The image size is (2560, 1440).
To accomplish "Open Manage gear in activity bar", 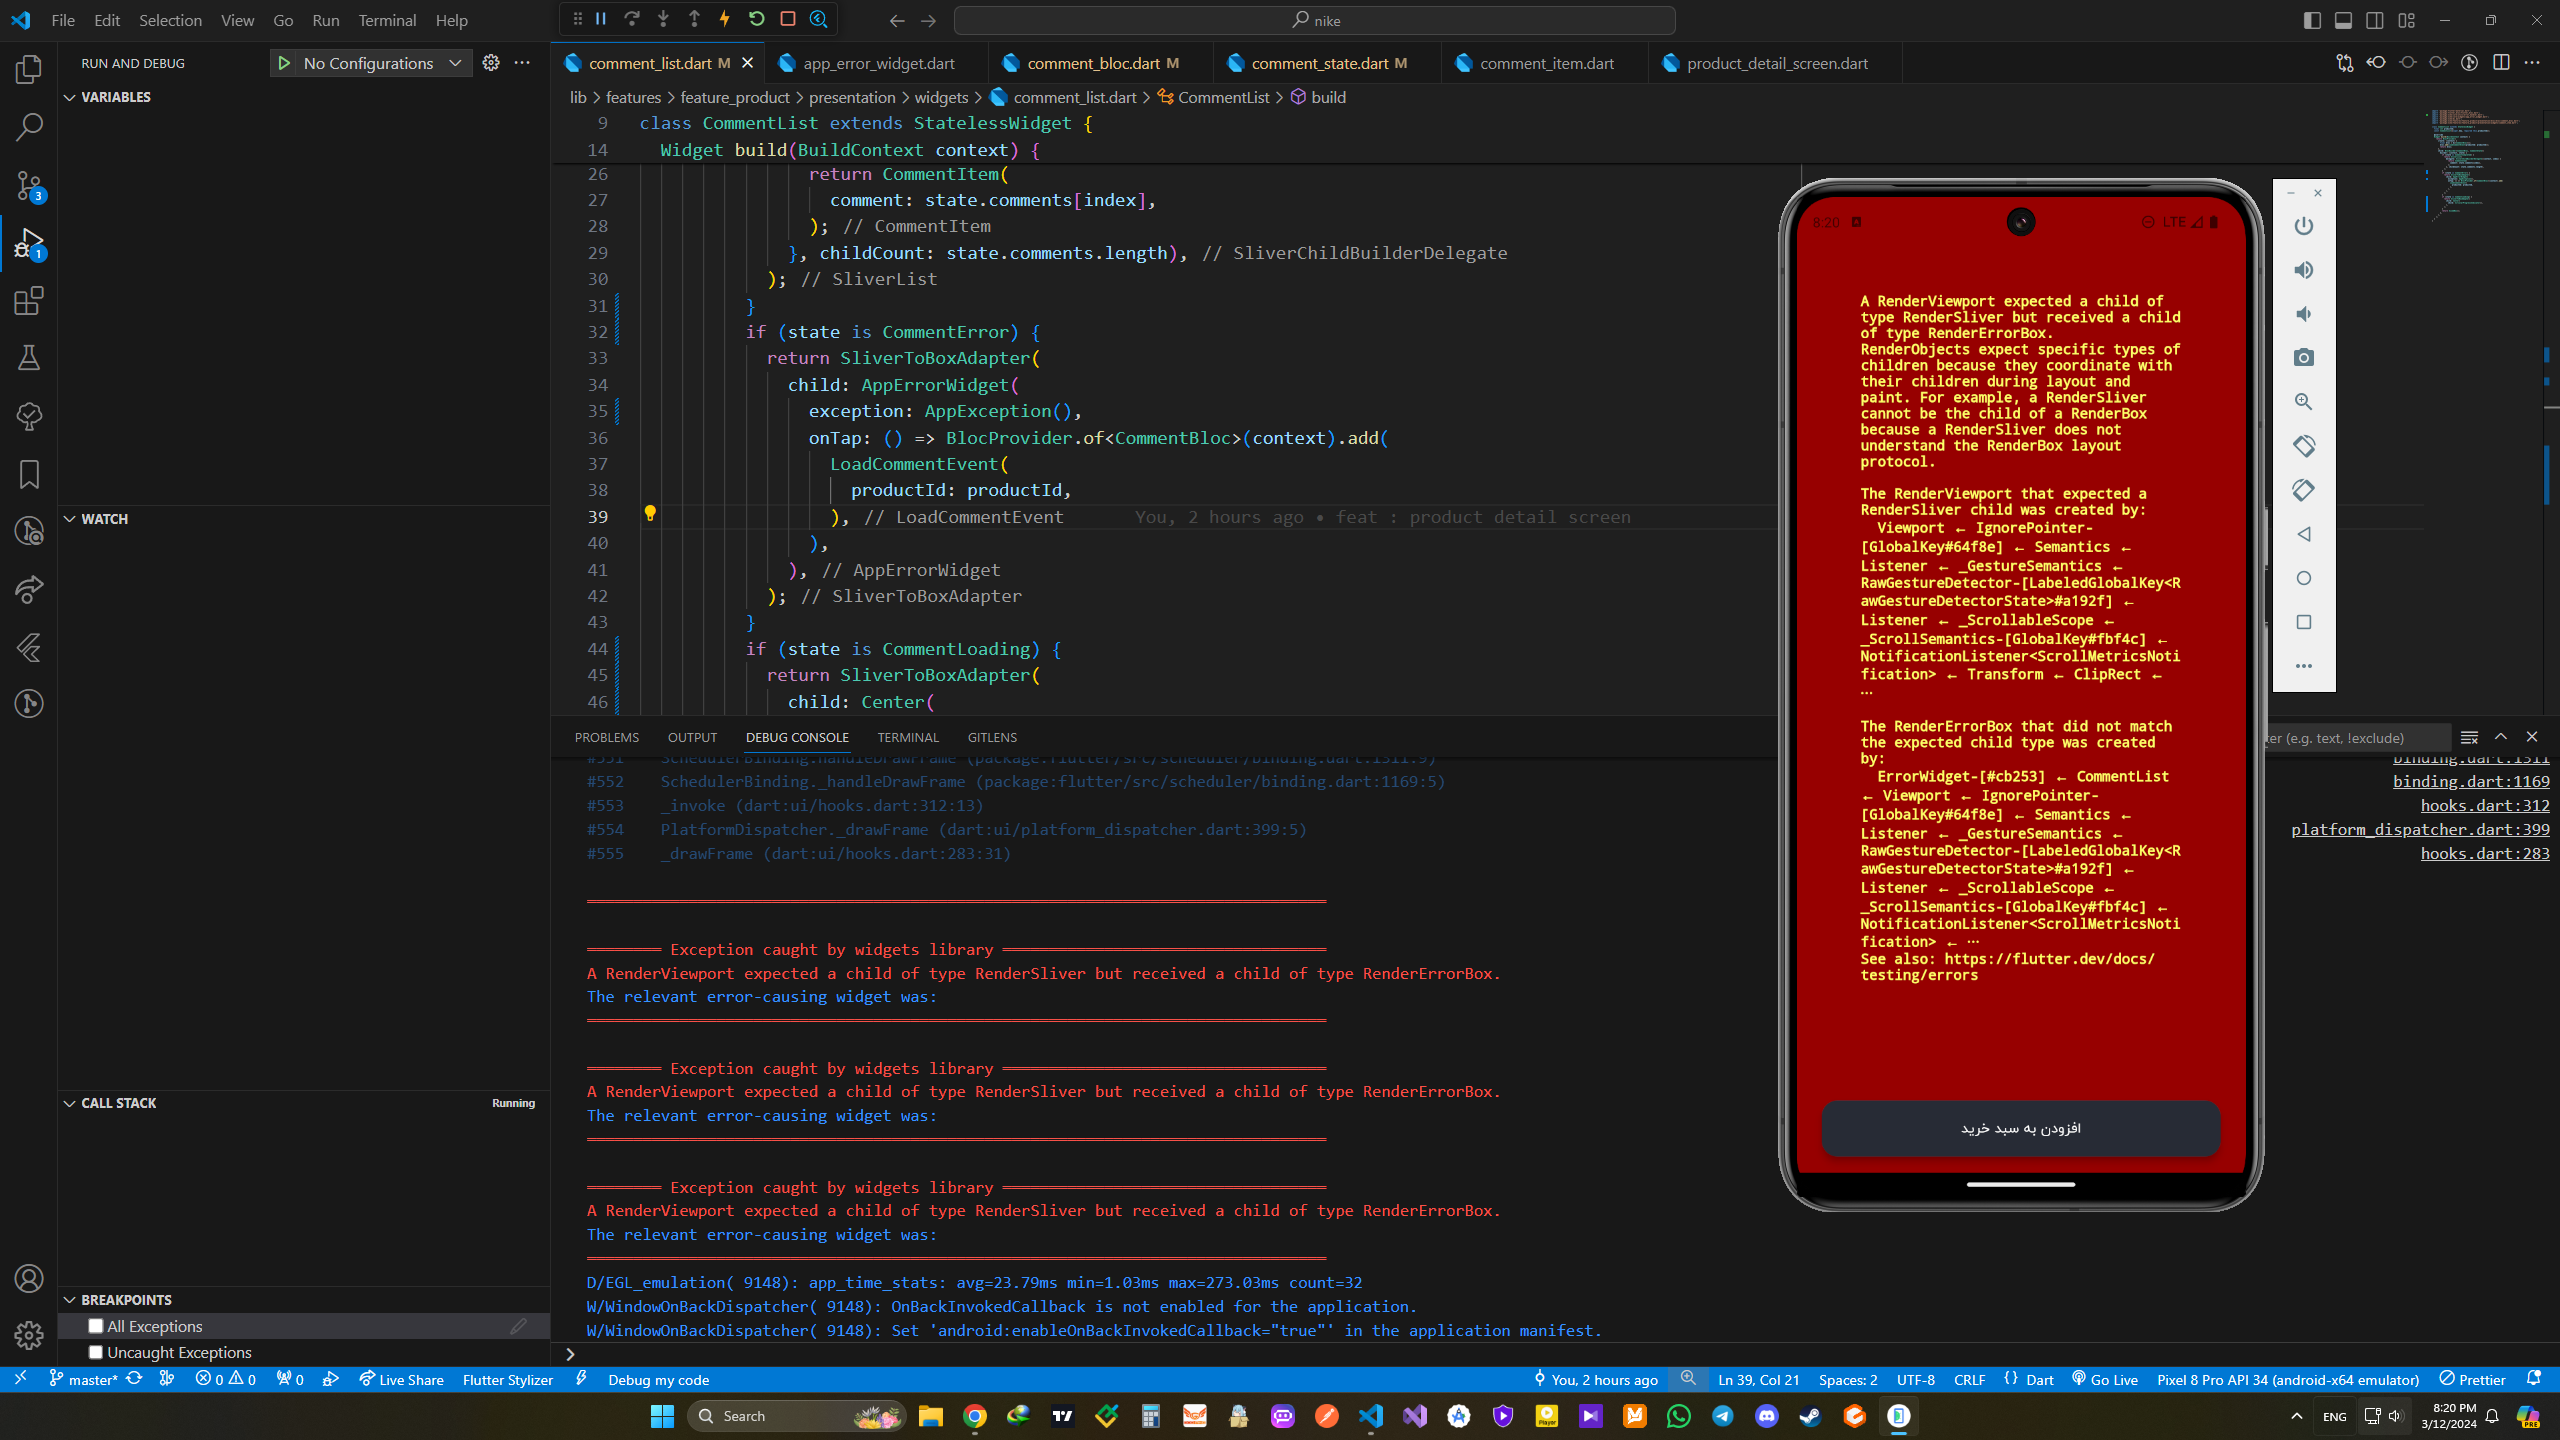I will click(29, 1335).
